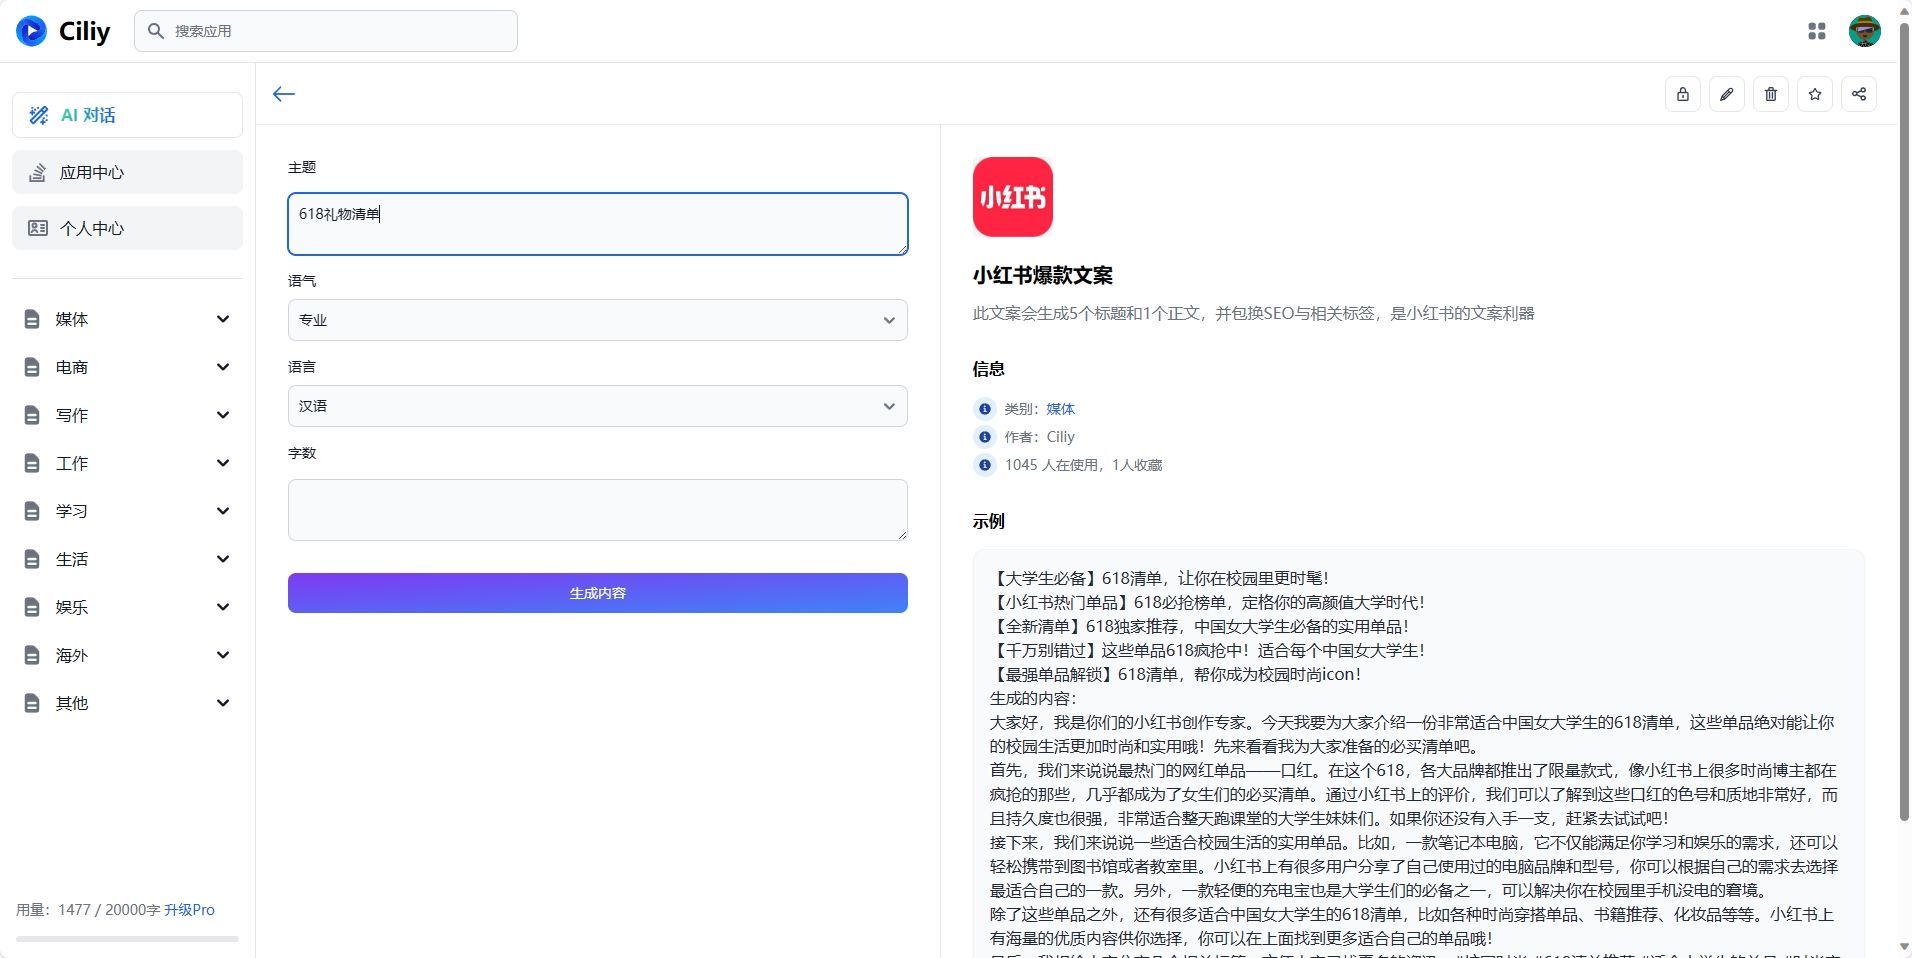Open the apps grid icon
Screen dimensions: 1912x958
coord(1817,31)
